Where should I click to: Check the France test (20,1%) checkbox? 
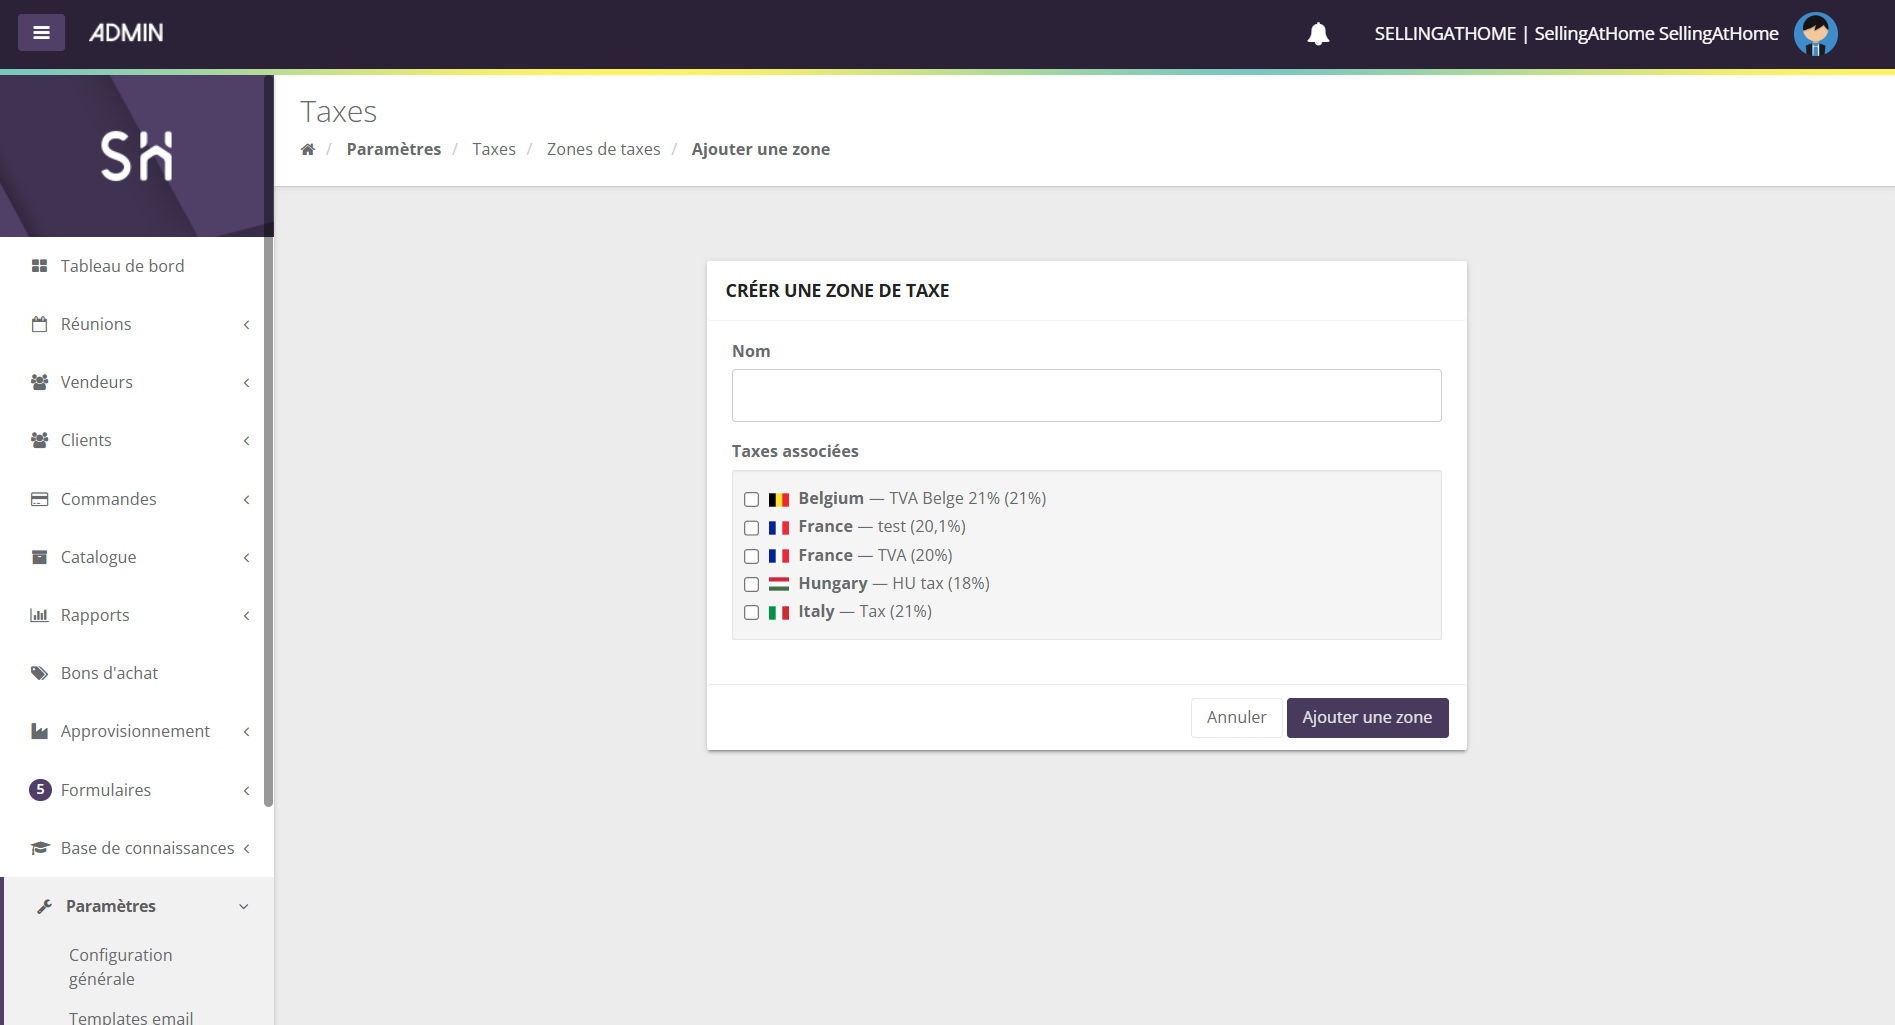point(751,527)
